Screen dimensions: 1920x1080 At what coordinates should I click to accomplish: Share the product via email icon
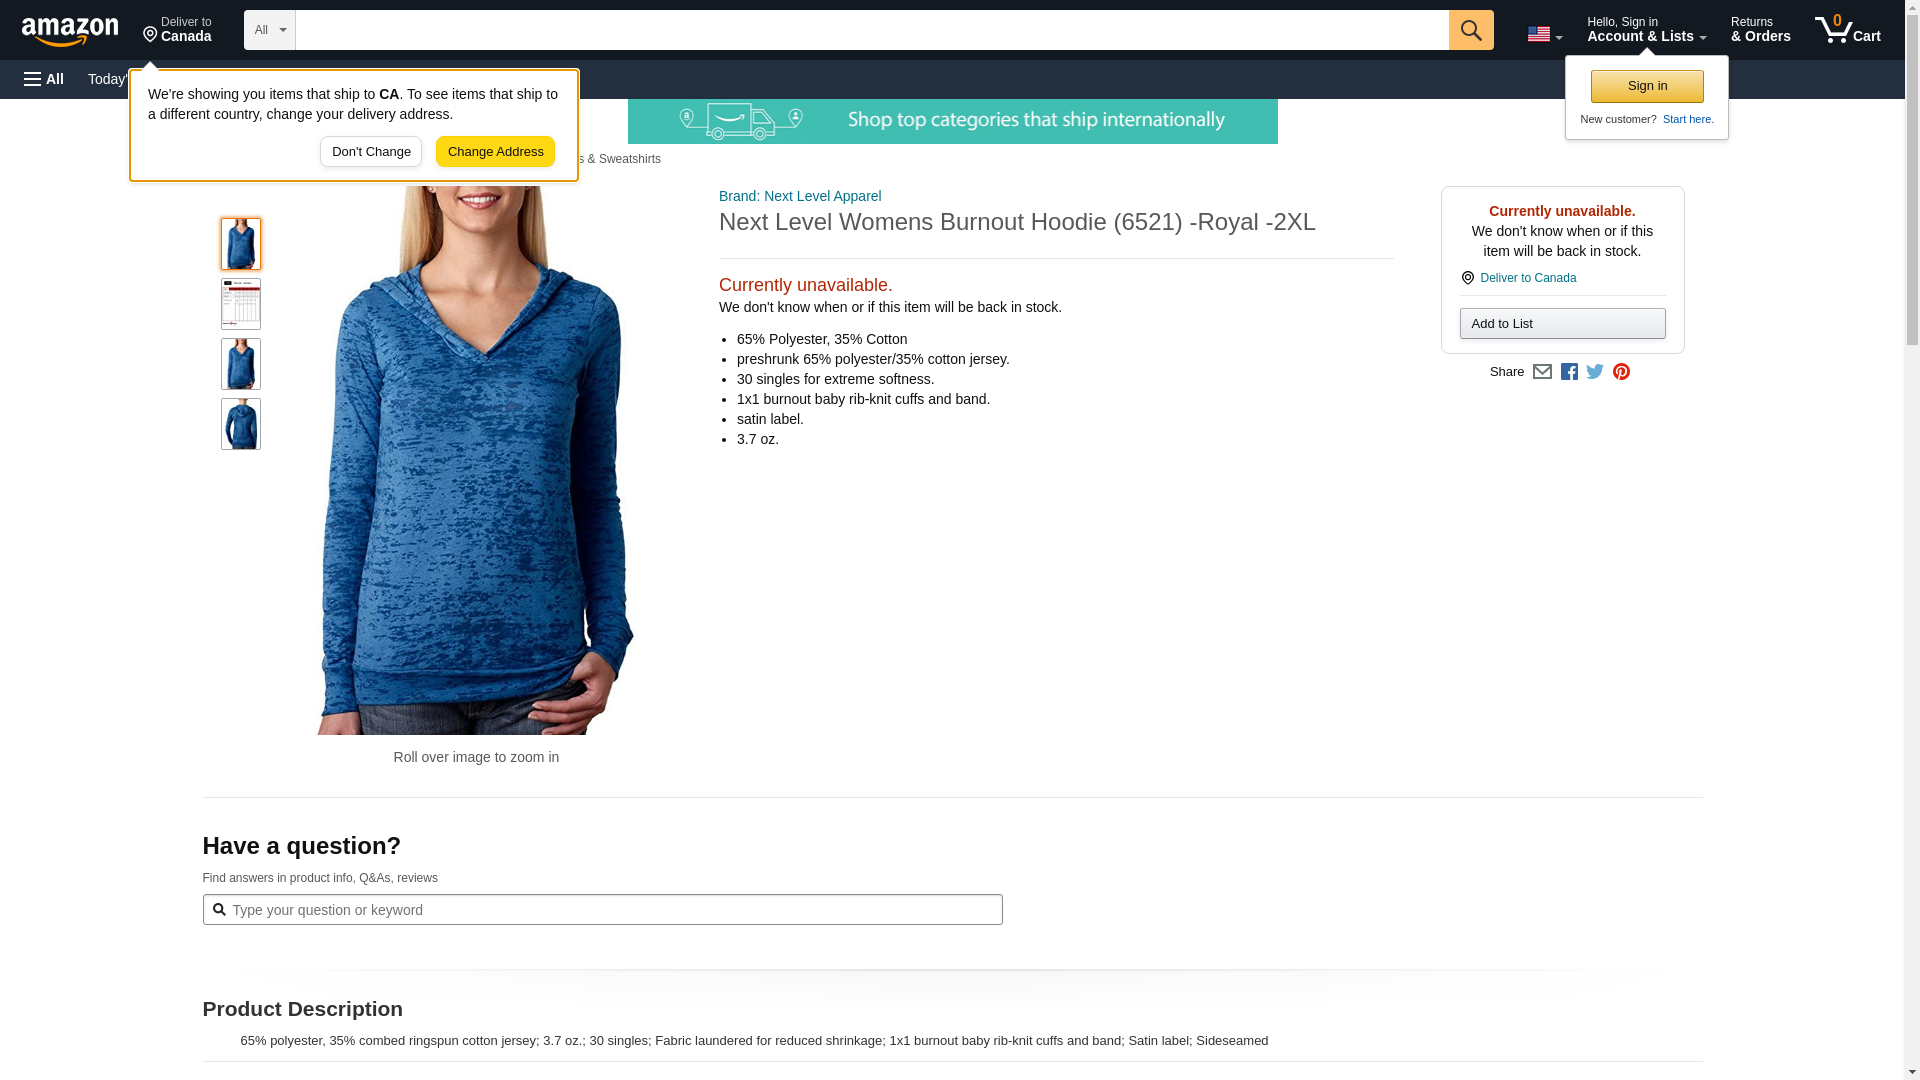click(x=1542, y=372)
